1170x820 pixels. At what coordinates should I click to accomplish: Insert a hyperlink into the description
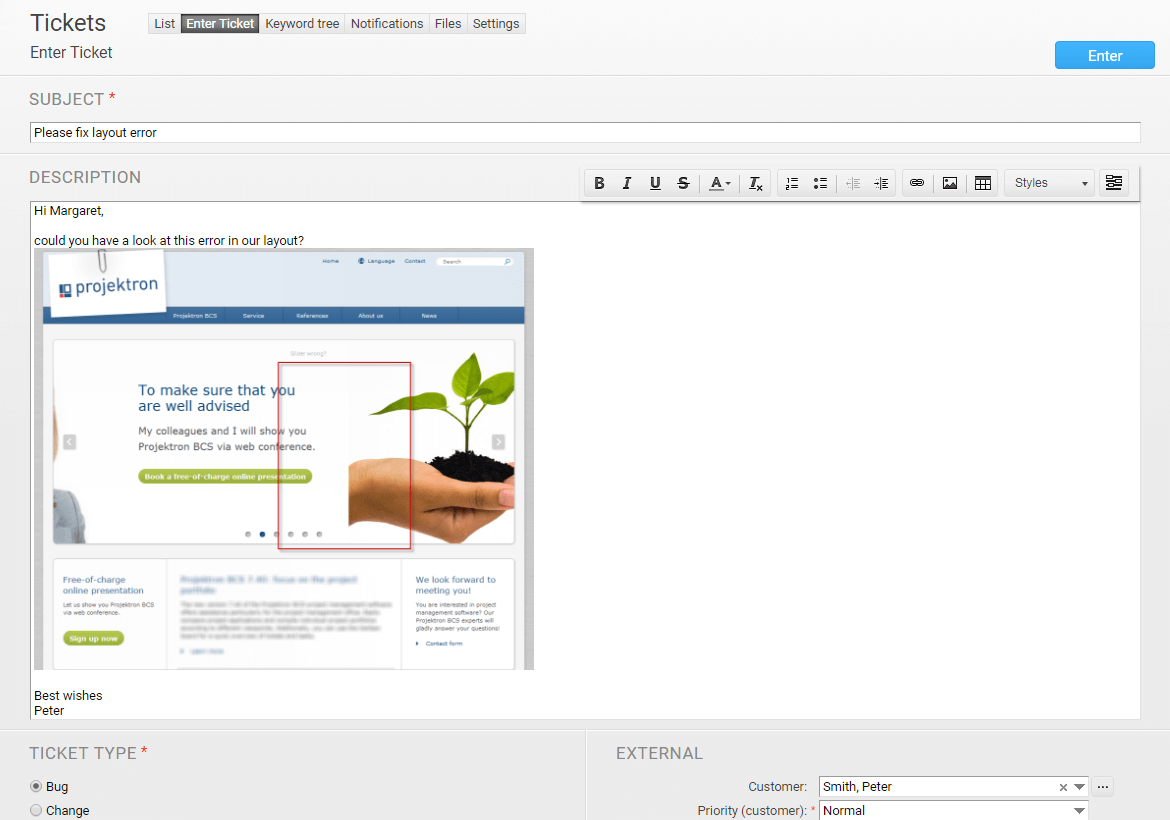click(917, 183)
